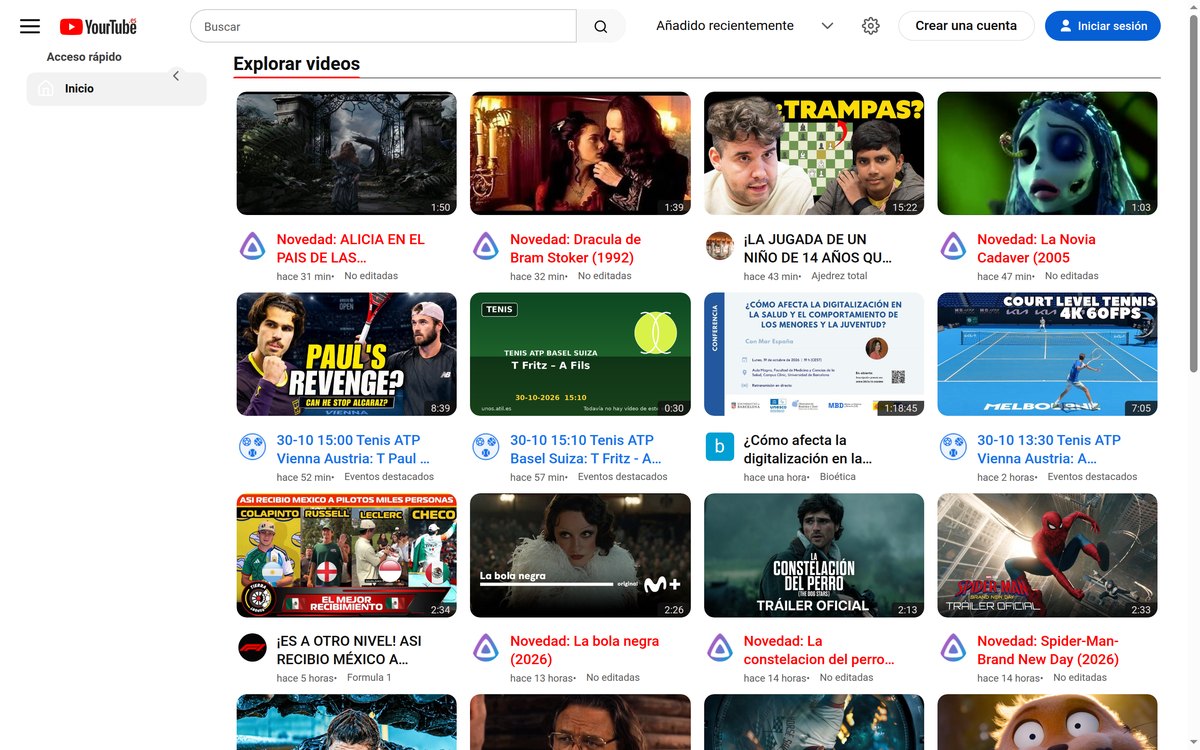Open the La bola negra thumbnail
Screen dimensions: 1200x750
[x=580, y=555]
